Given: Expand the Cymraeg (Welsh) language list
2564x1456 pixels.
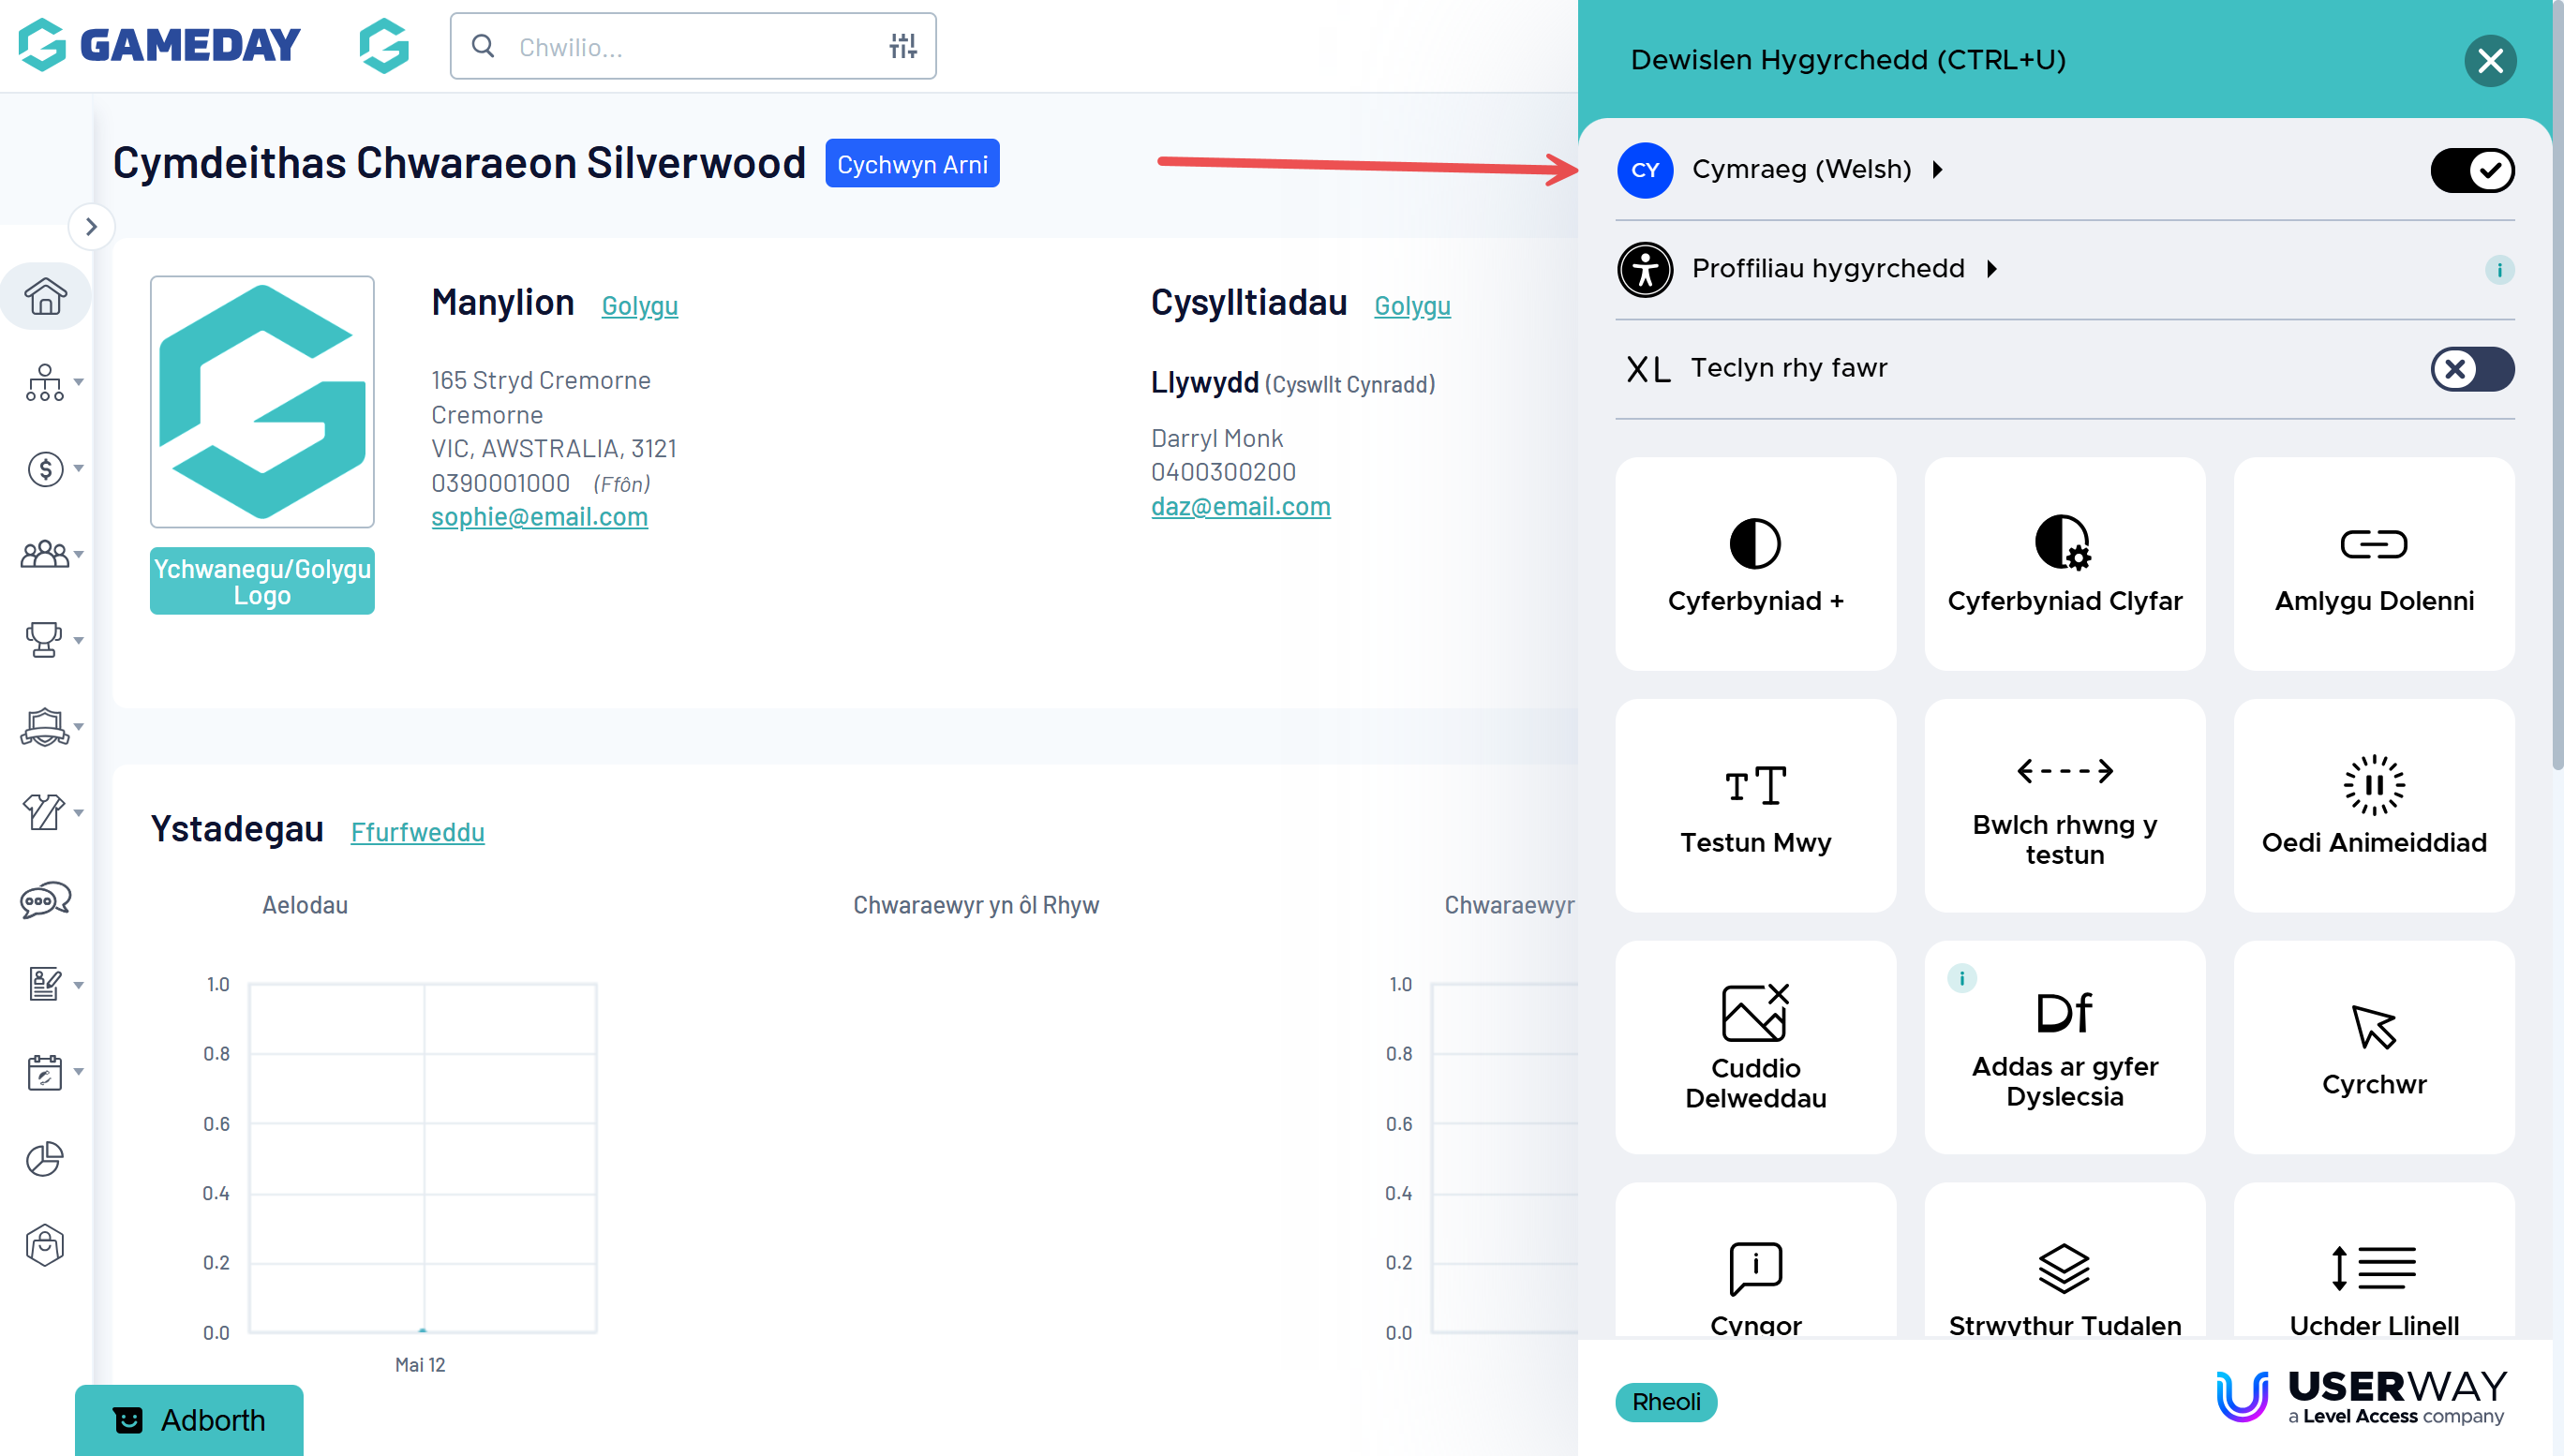Looking at the screenshot, I should 1938,170.
